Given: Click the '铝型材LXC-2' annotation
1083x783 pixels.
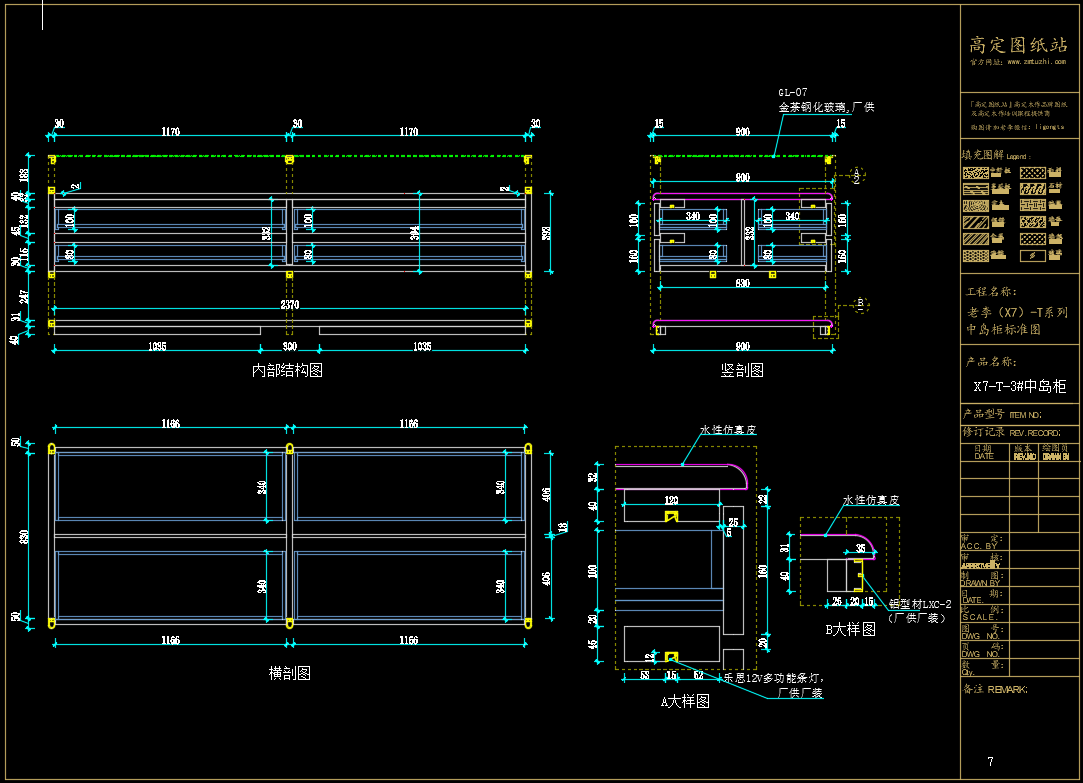Looking at the screenshot, I should point(920,604).
